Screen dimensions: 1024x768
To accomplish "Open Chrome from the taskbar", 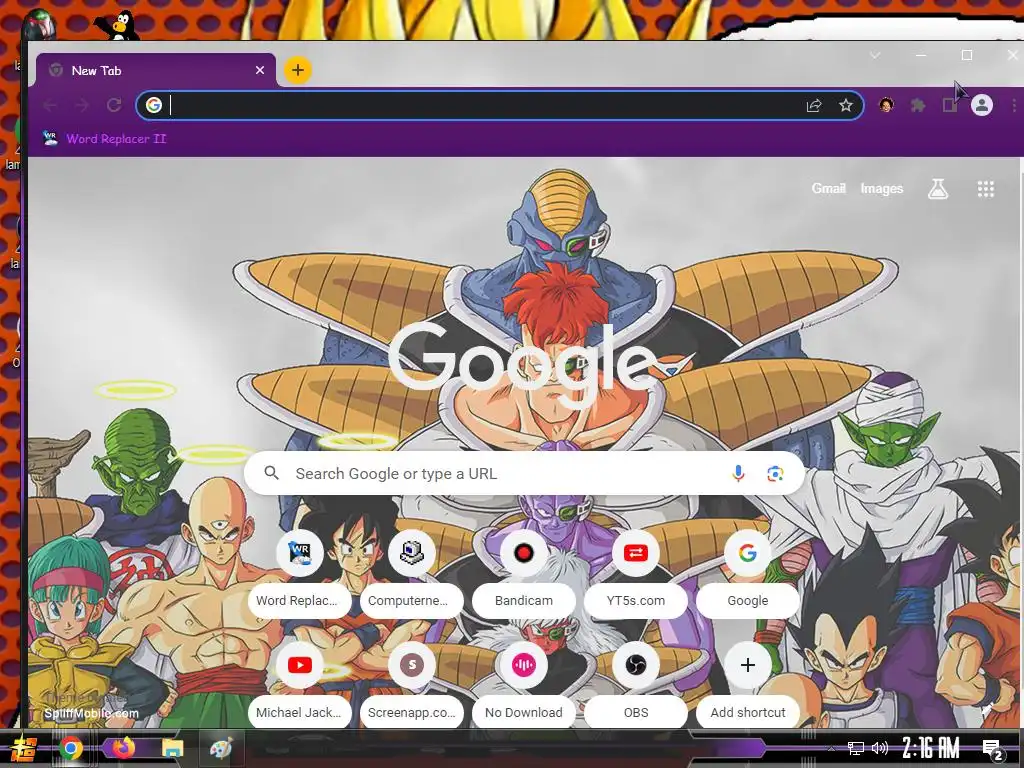I will click(x=71, y=748).
